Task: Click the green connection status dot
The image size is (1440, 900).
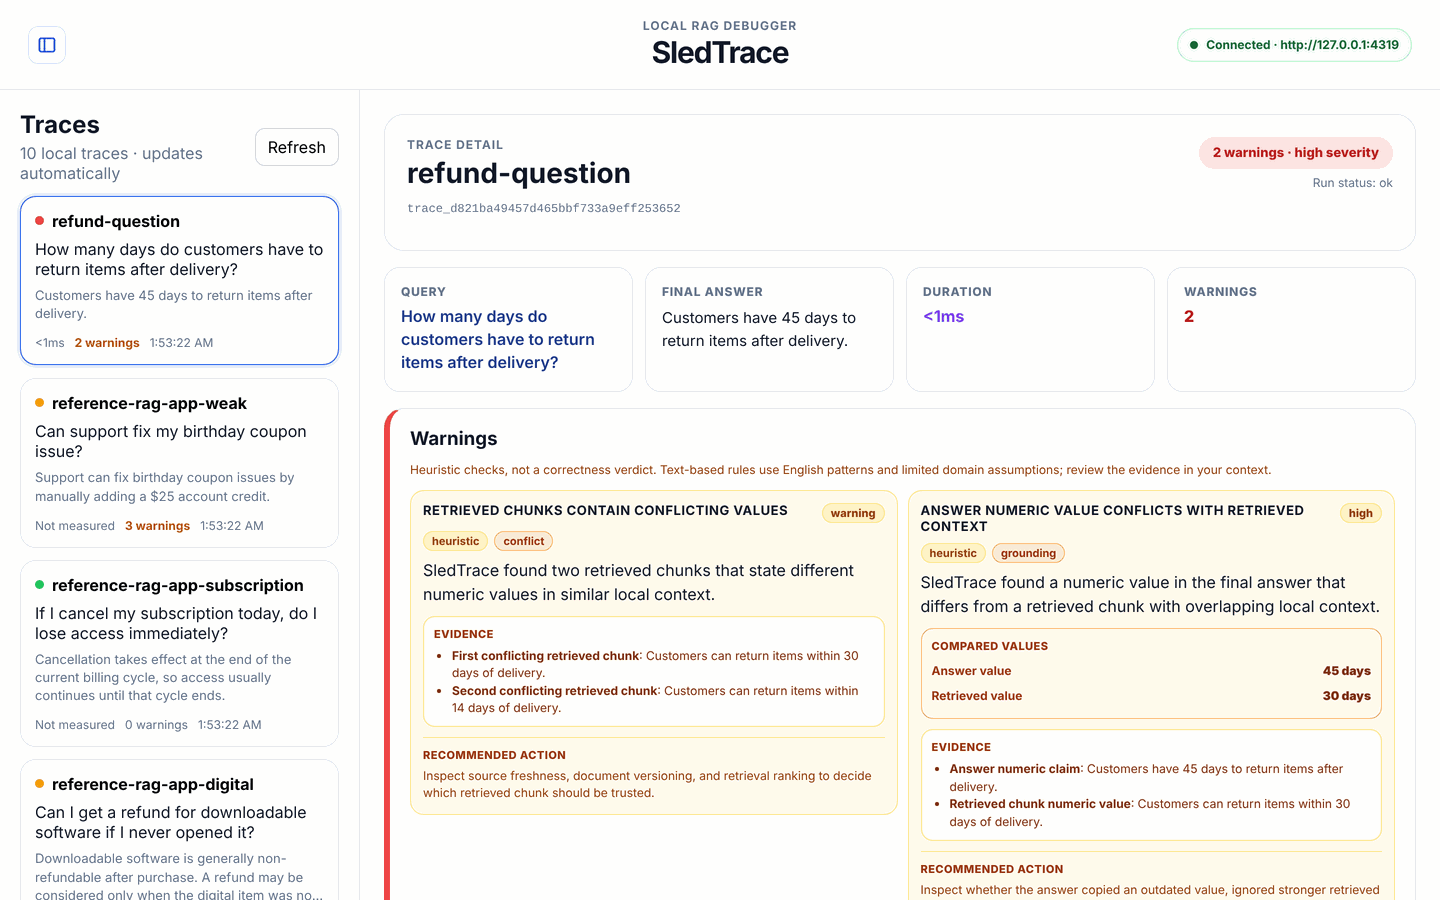Action: 1194,45
